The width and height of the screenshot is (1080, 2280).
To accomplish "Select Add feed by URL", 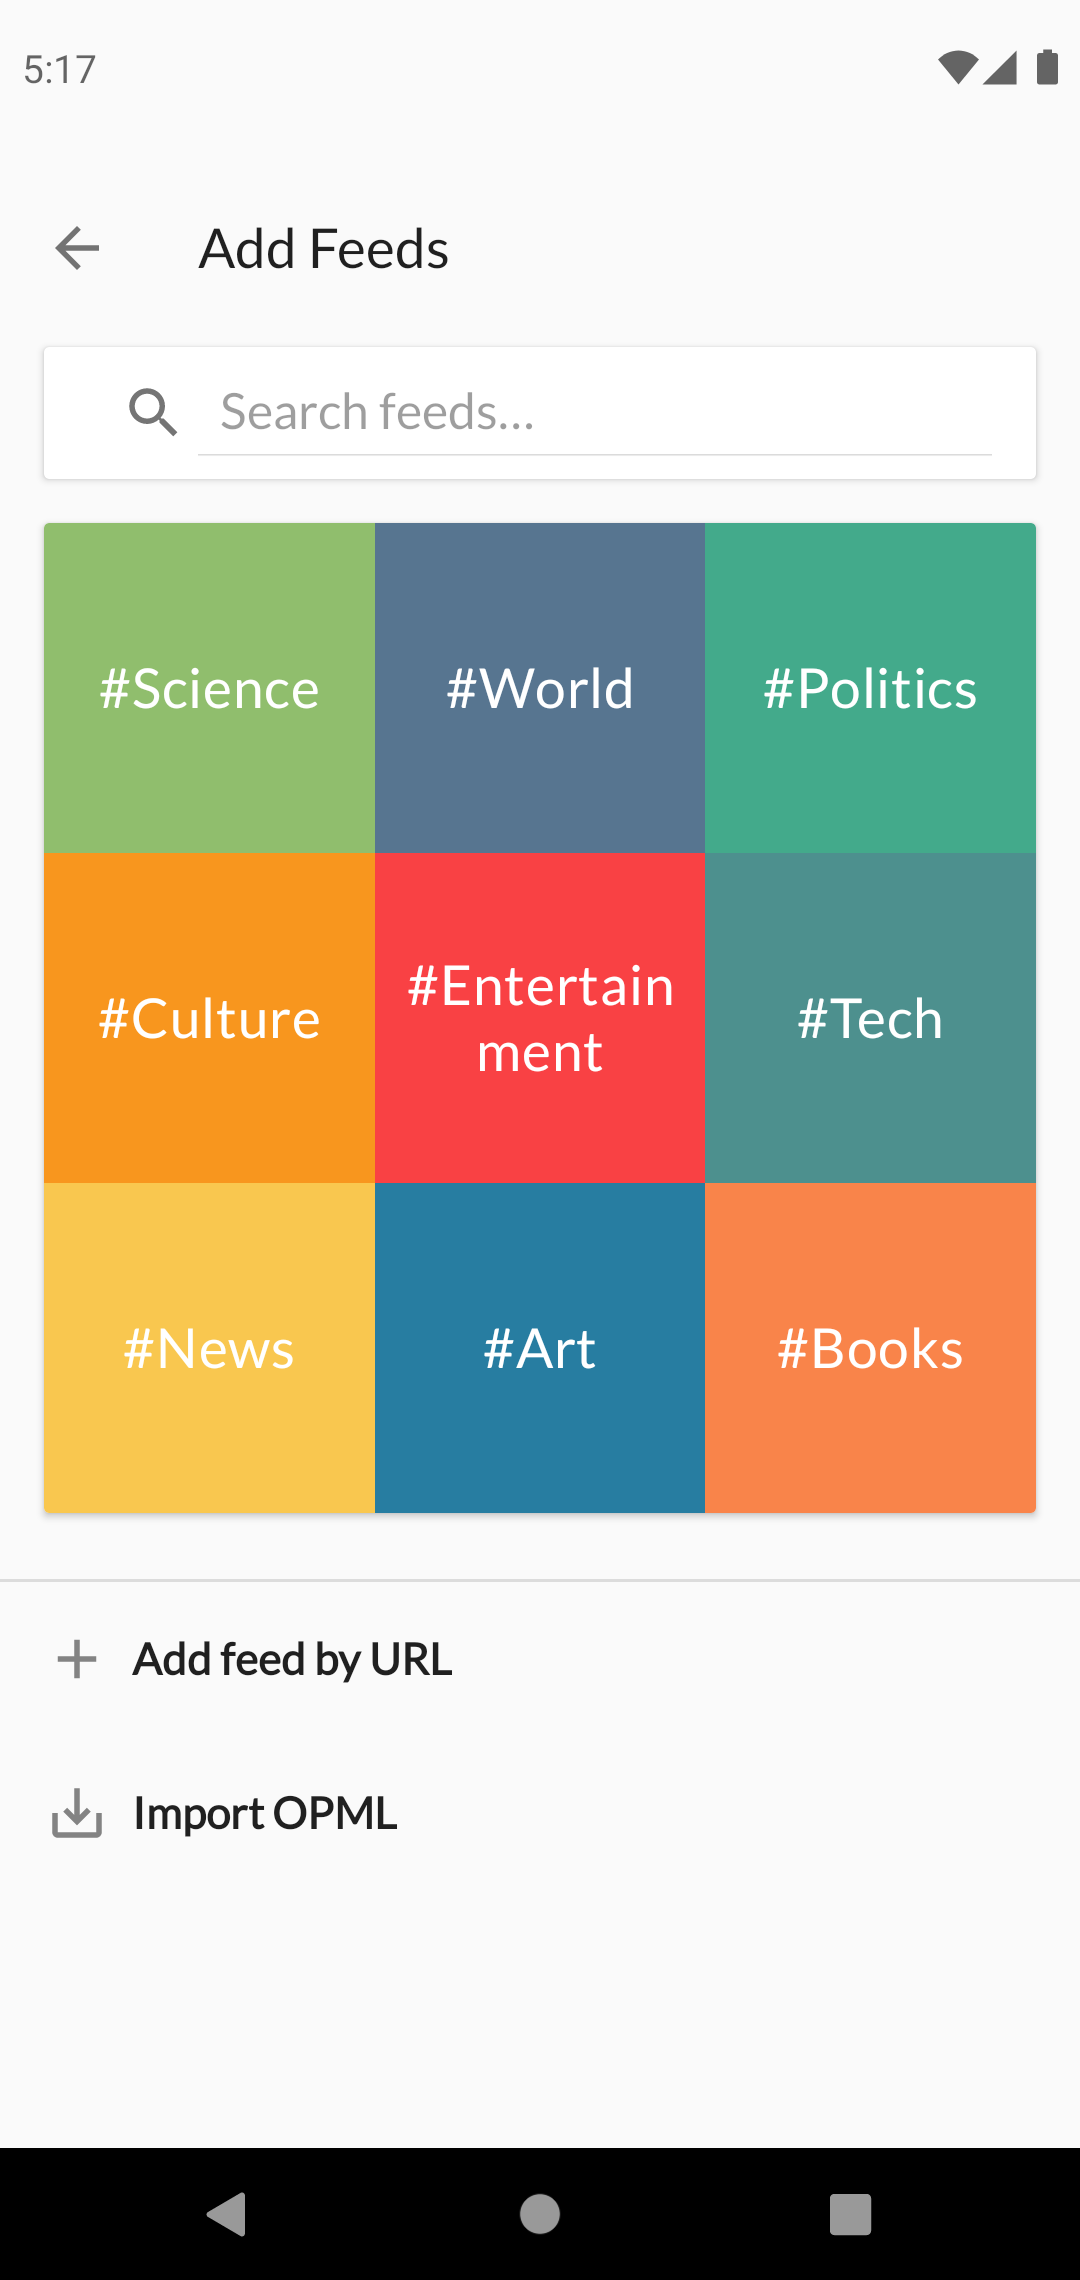I will click(292, 1660).
